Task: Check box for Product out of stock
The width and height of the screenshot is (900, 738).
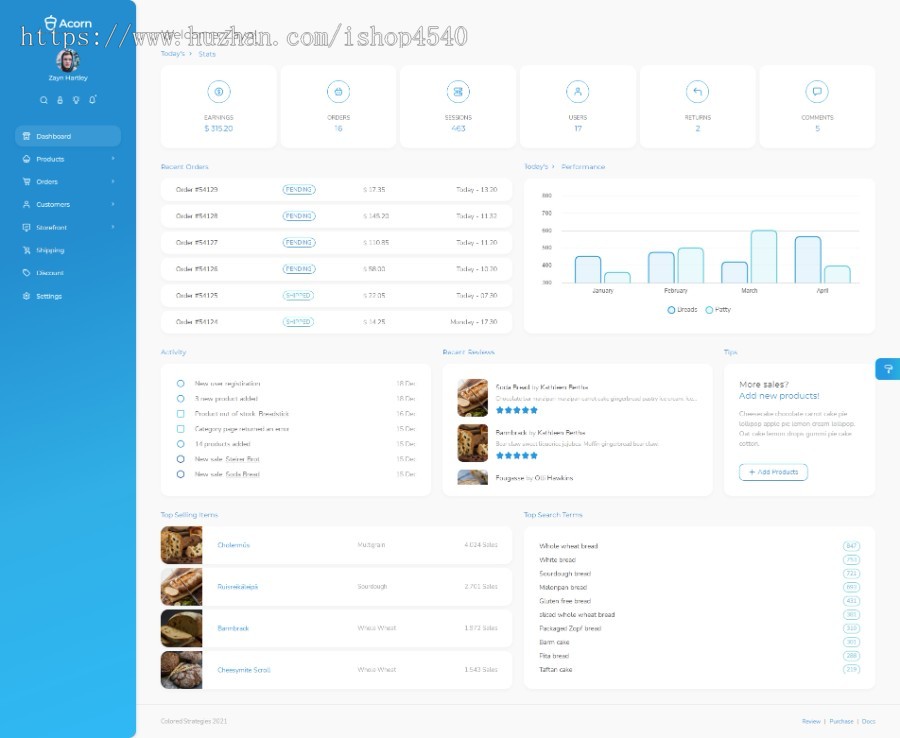Action: click(181, 414)
